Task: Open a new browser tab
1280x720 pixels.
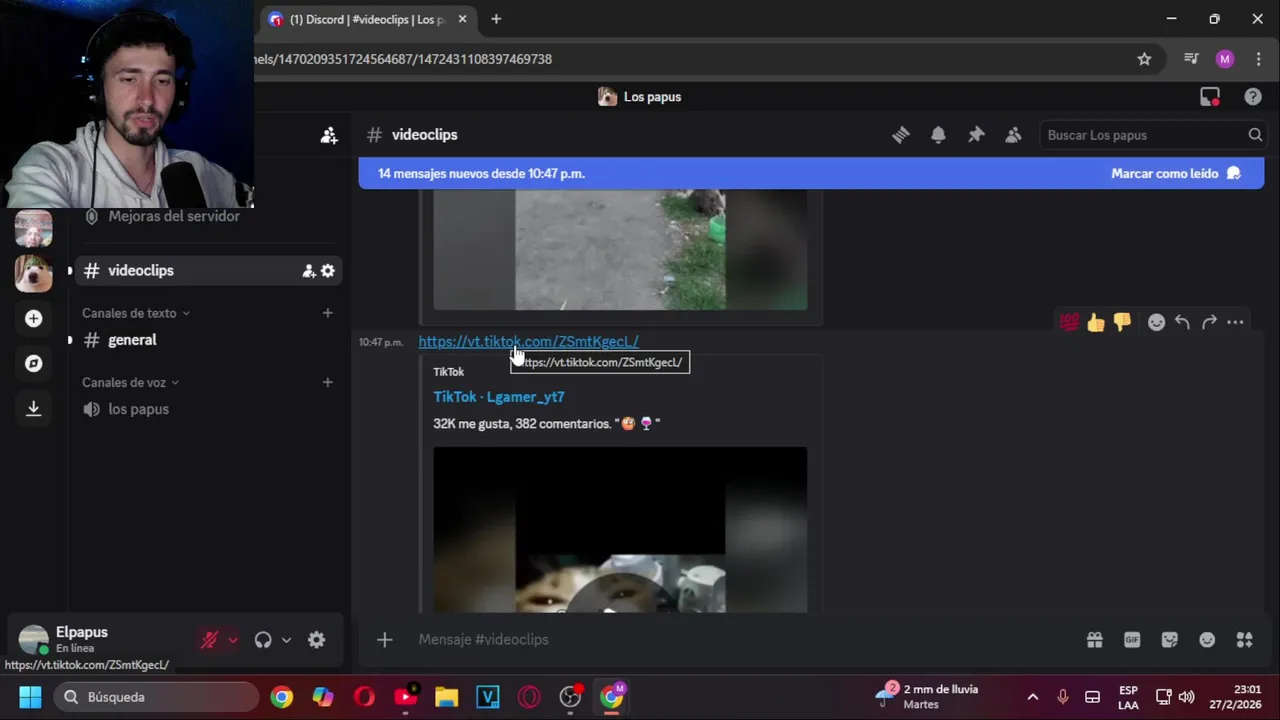Action: coord(496,19)
